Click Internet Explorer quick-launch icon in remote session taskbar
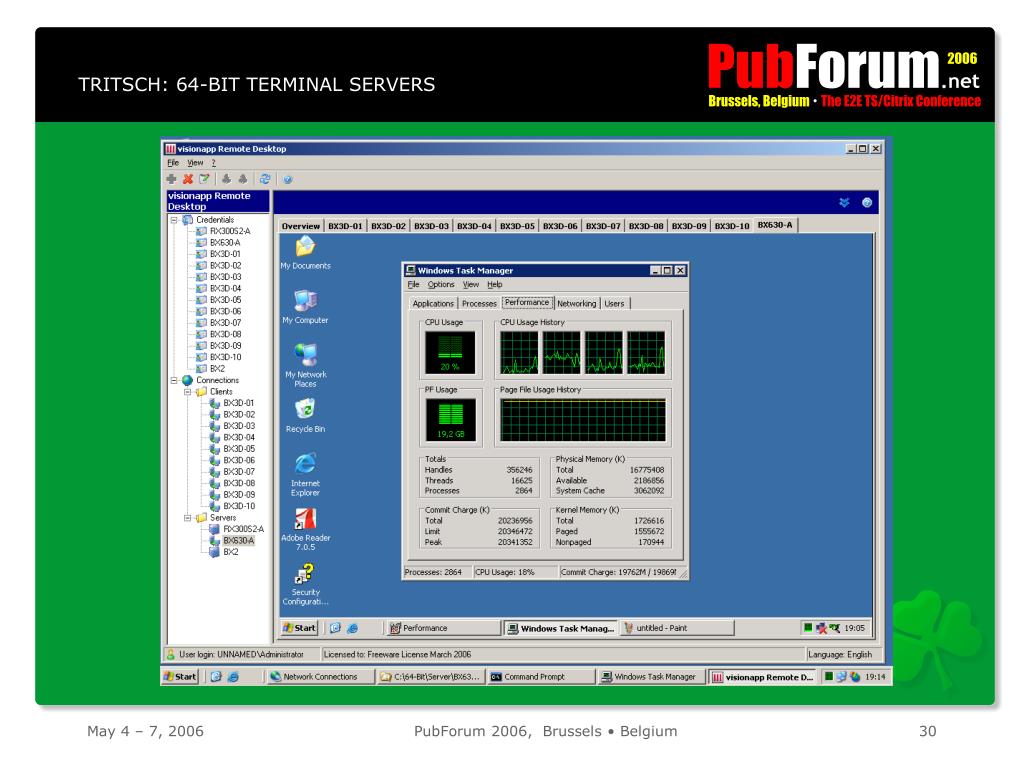The height and width of the screenshot is (768, 1024). pos(353,628)
